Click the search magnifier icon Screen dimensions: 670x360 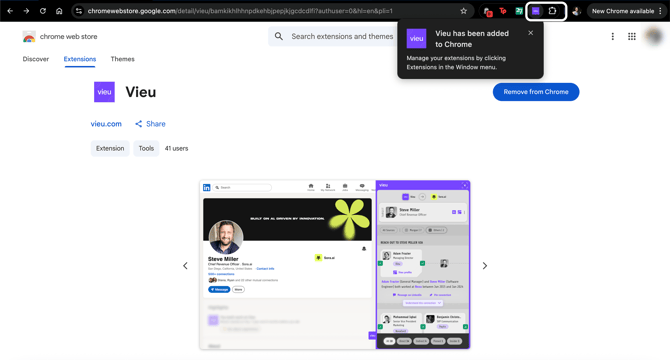click(279, 36)
